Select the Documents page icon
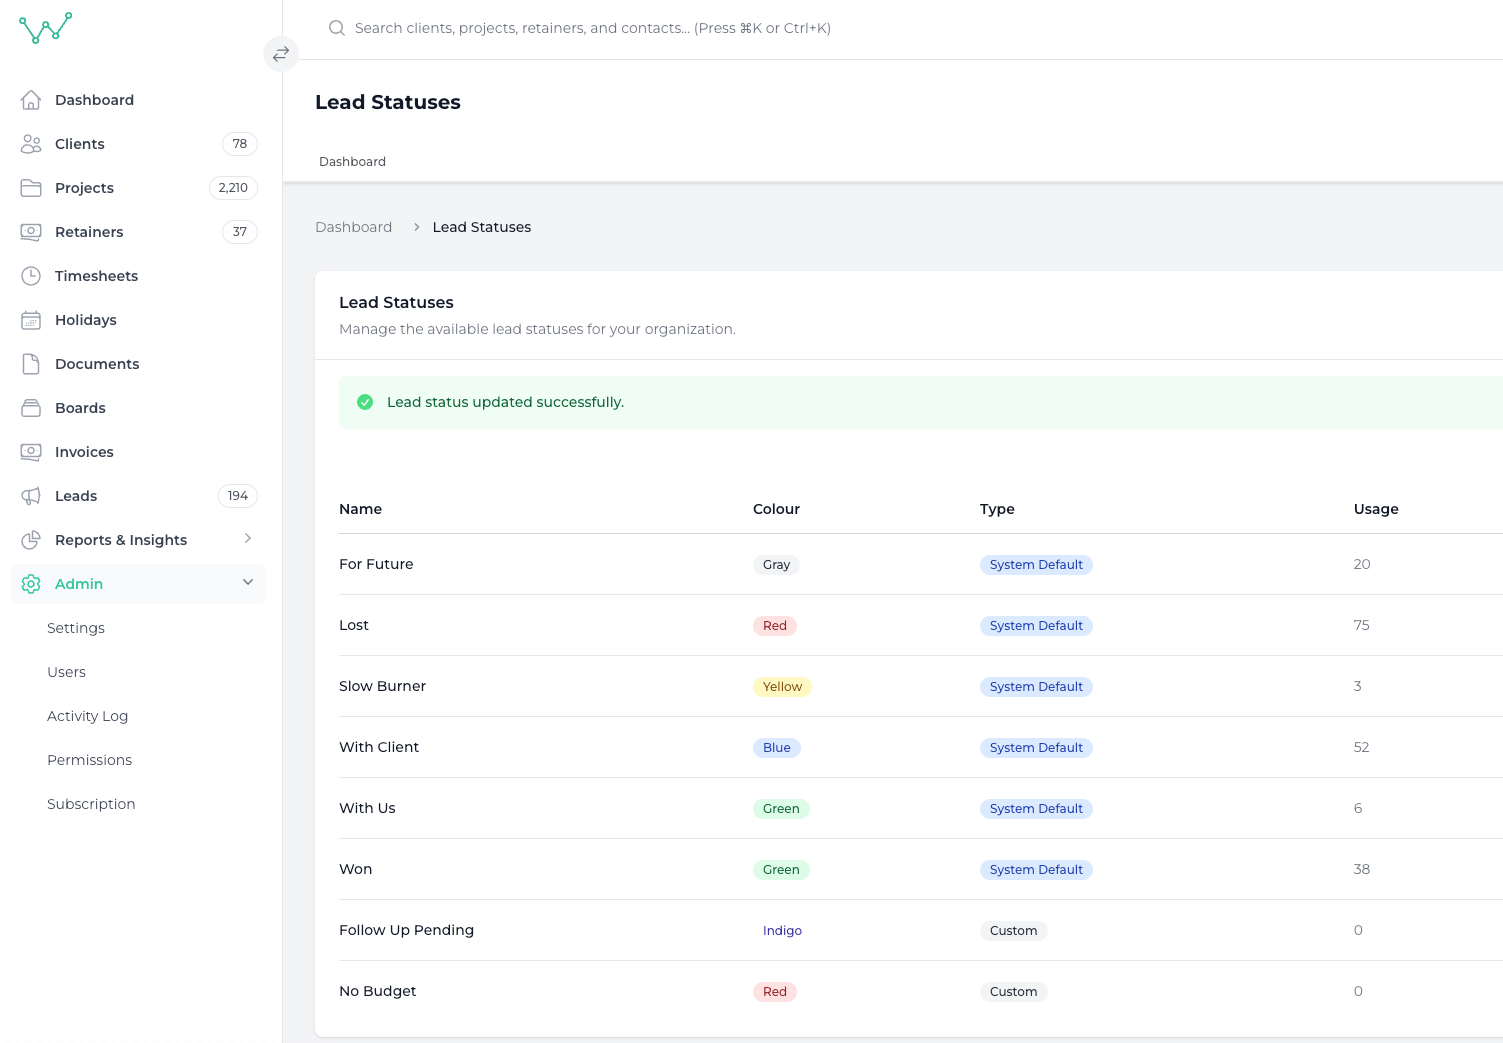1503x1043 pixels. pos(30,363)
